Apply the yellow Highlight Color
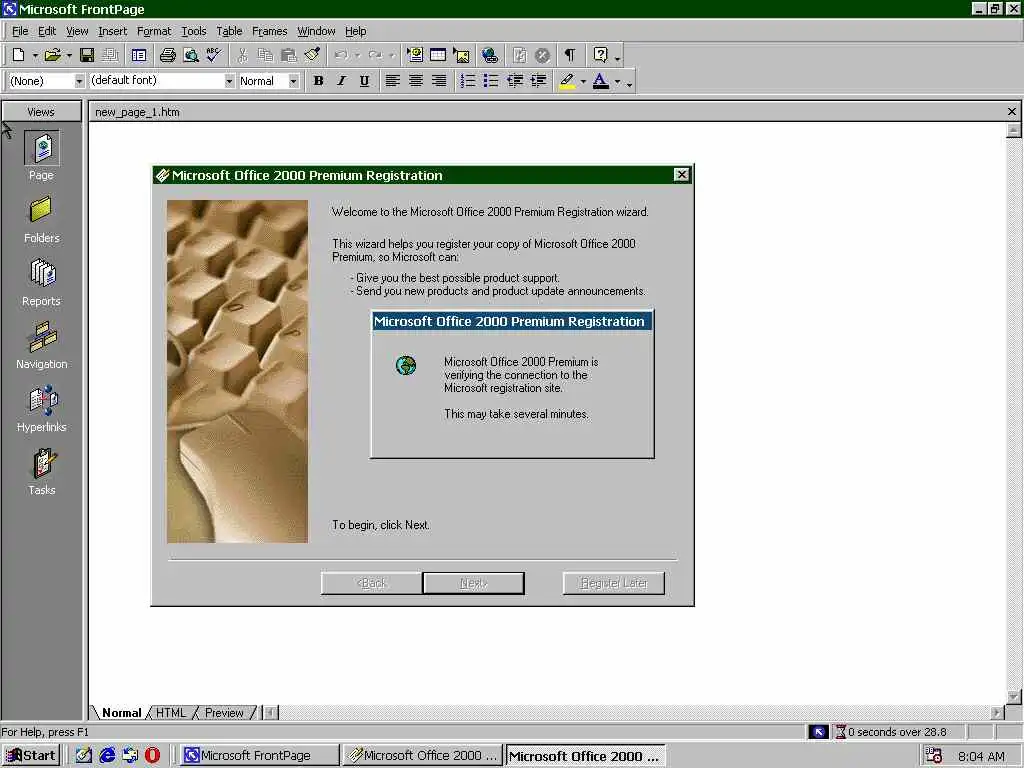The height and width of the screenshot is (768, 1024). (x=567, y=81)
